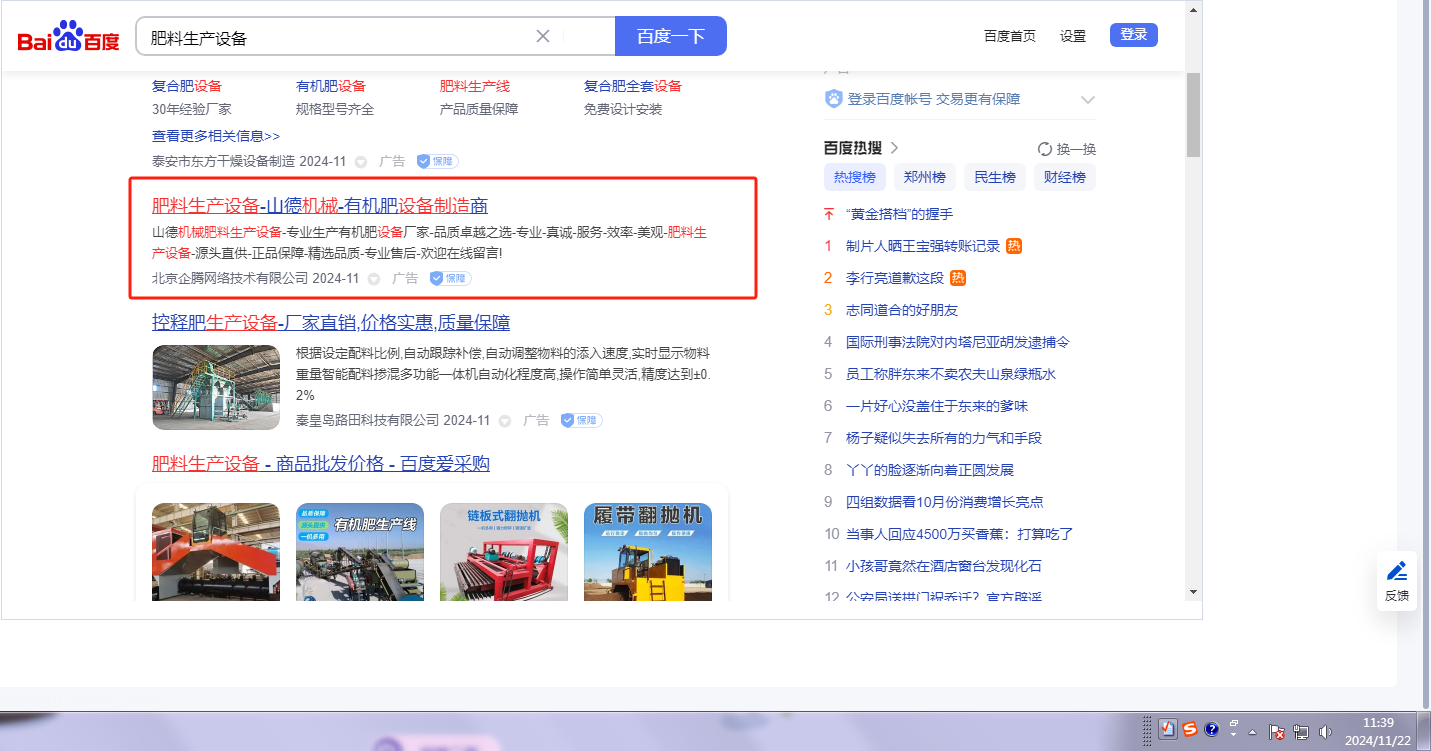Image resolution: width=1431 pixels, height=751 pixels.
Task: Click the 履带翻抛机 product thumbnail
Action: pos(647,551)
